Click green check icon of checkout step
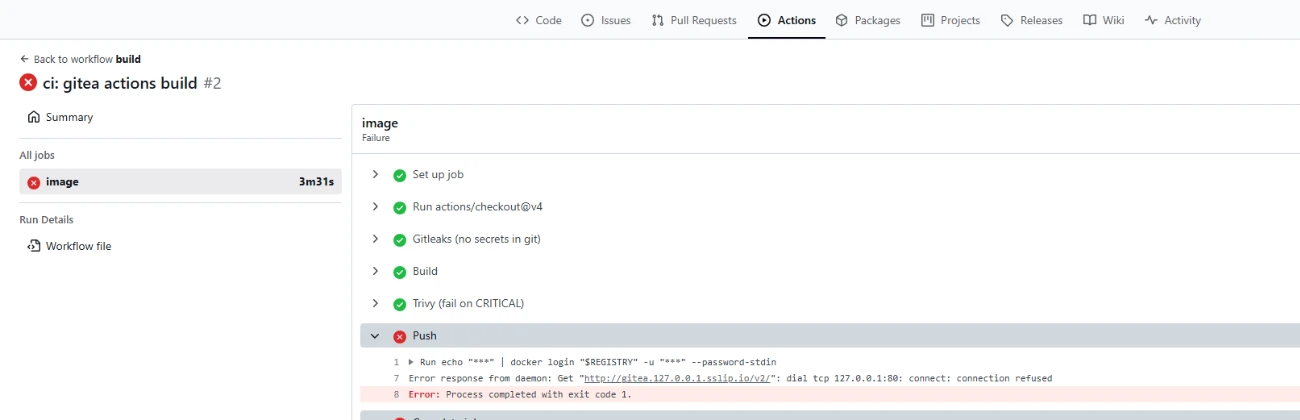This screenshot has height=420, width=1300. (x=400, y=207)
